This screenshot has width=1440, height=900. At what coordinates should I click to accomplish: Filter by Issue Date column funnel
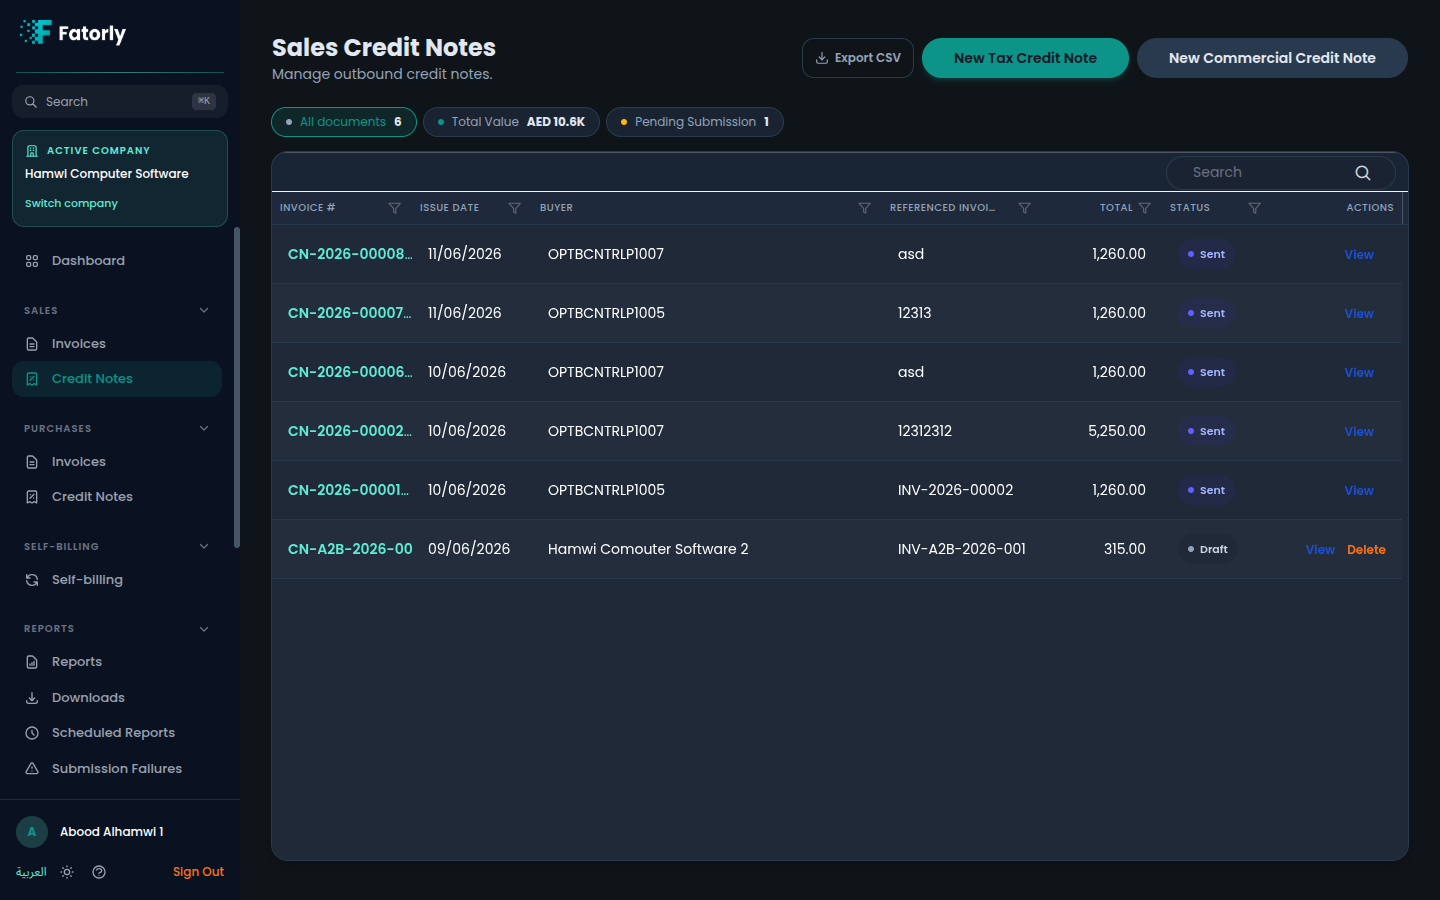(515, 208)
